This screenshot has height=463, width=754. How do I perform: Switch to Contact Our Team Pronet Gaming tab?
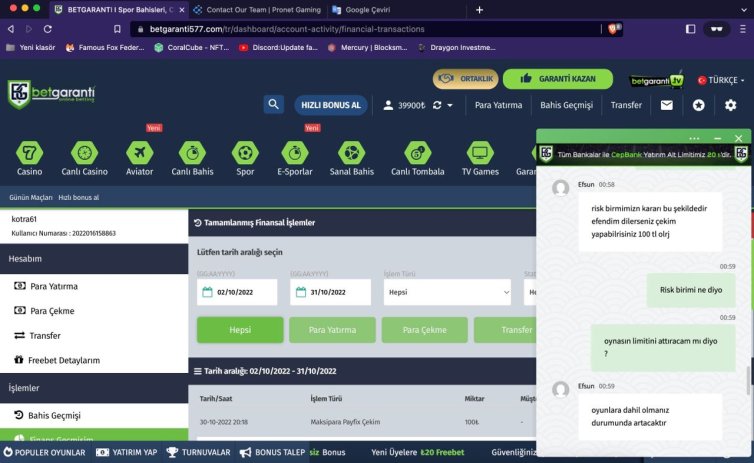tap(257, 10)
